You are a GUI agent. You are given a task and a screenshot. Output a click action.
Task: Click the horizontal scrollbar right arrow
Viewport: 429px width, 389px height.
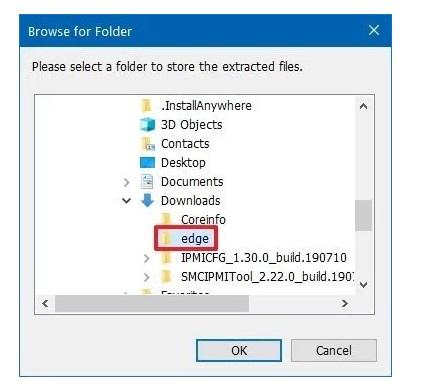coord(345,303)
